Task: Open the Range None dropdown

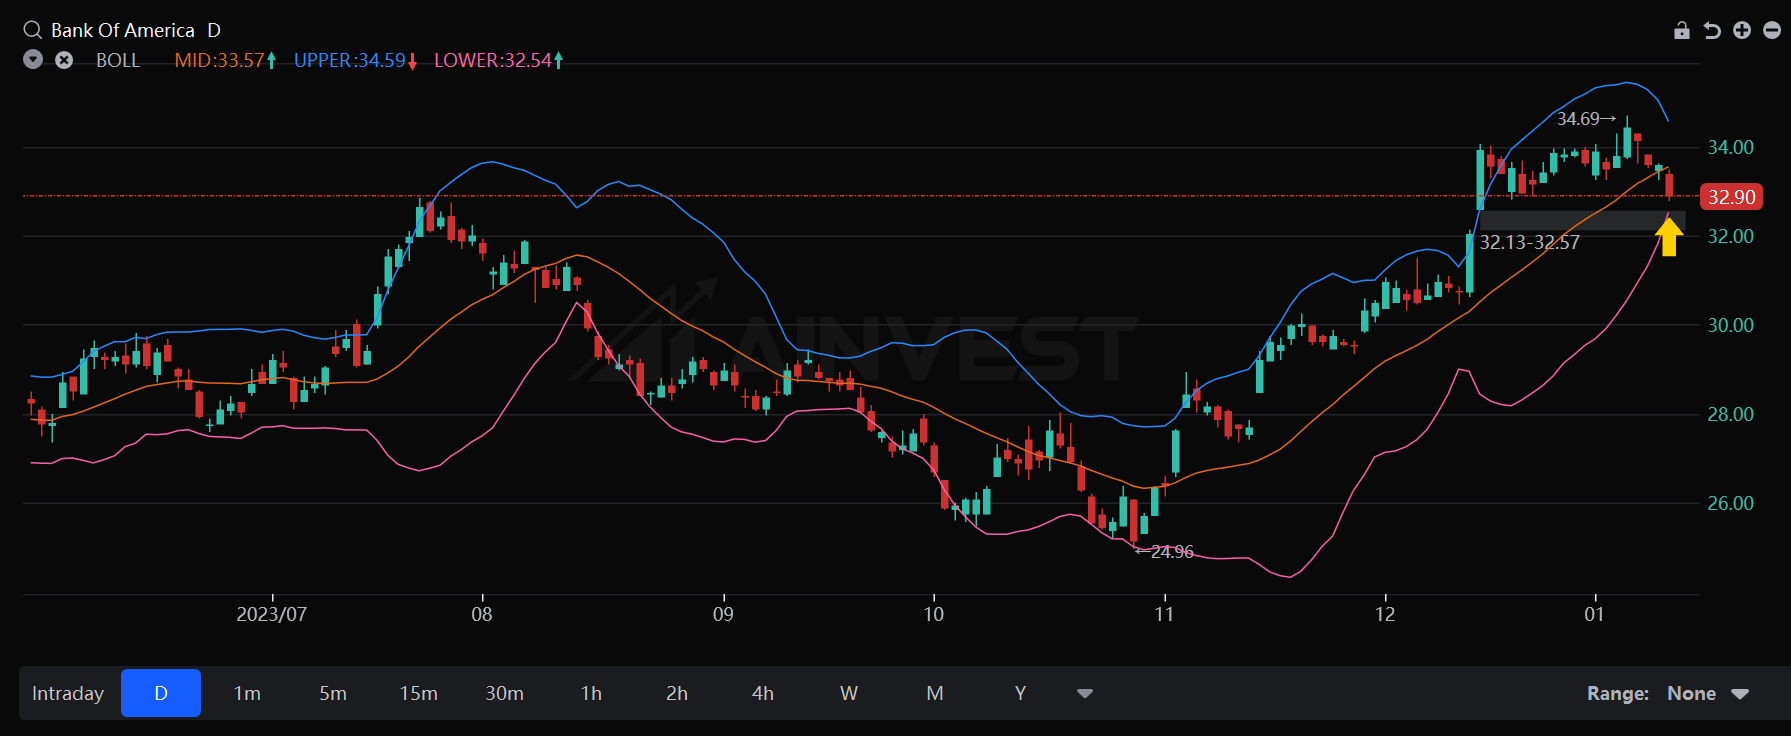Action: point(1708,693)
